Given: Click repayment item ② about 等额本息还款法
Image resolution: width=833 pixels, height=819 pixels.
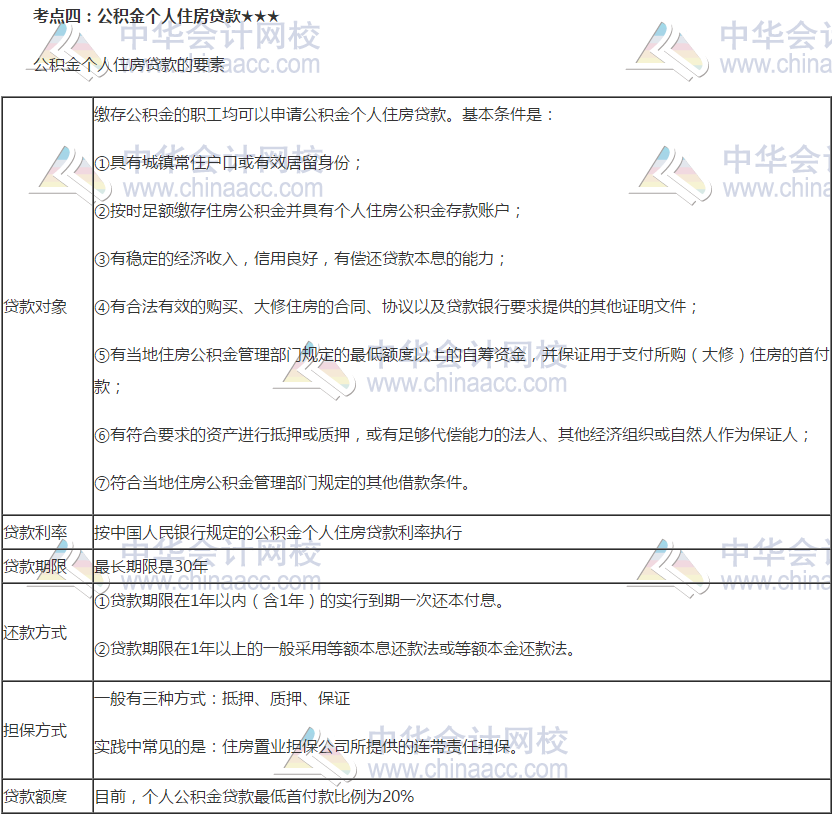Looking at the screenshot, I should (x=335, y=649).
